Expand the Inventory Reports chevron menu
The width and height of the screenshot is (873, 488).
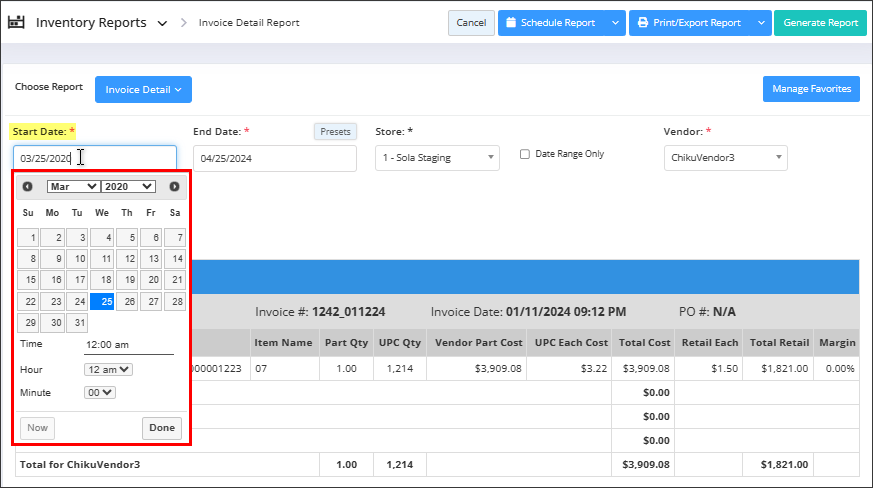162,23
